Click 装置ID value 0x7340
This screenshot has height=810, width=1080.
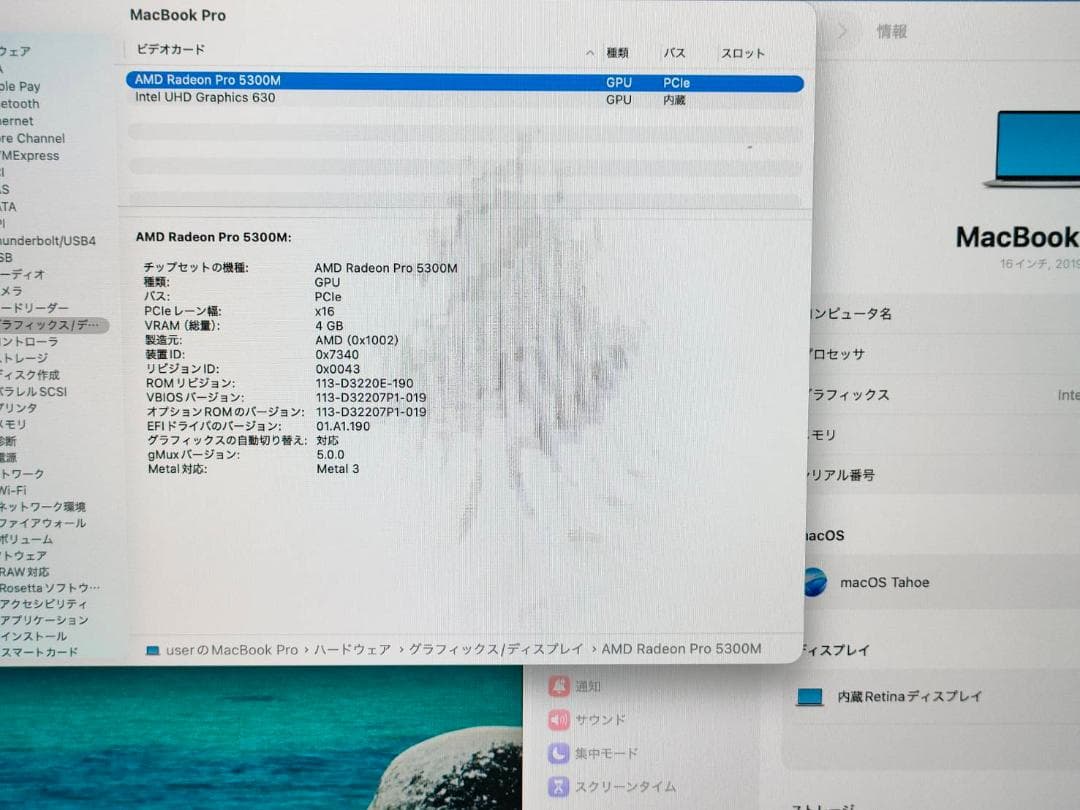coord(337,355)
